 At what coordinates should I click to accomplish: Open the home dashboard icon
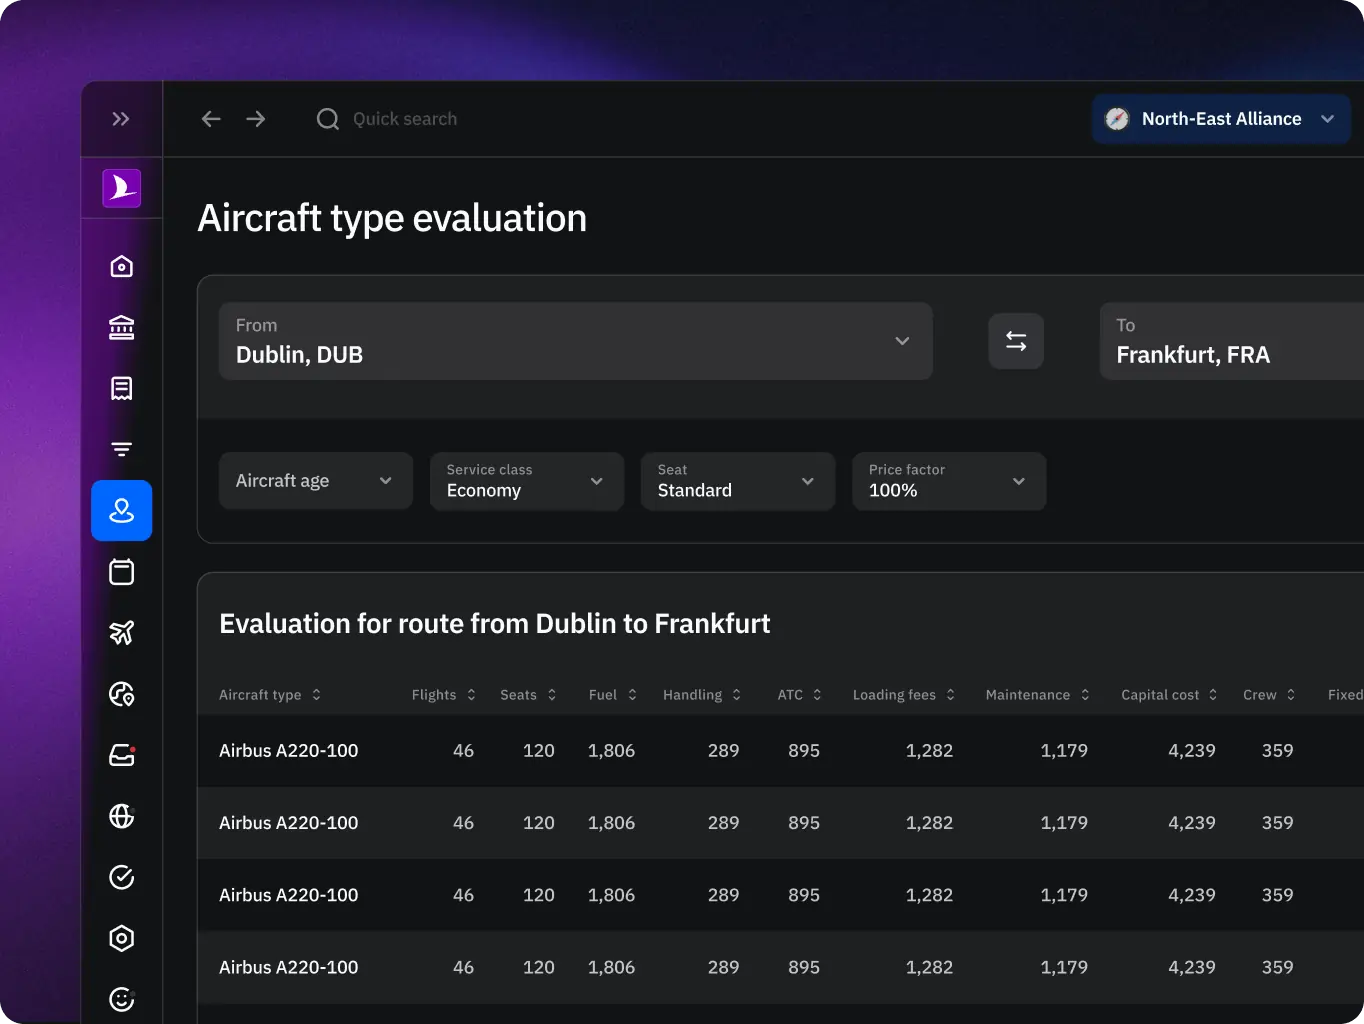(x=121, y=266)
